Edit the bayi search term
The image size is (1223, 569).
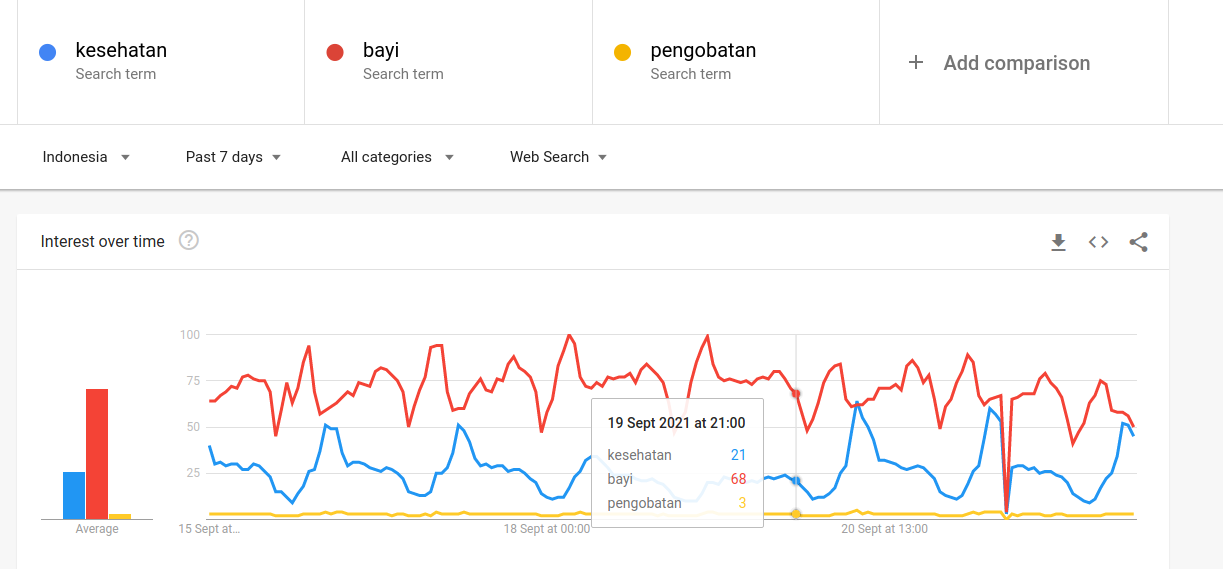(x=381, y=51)
